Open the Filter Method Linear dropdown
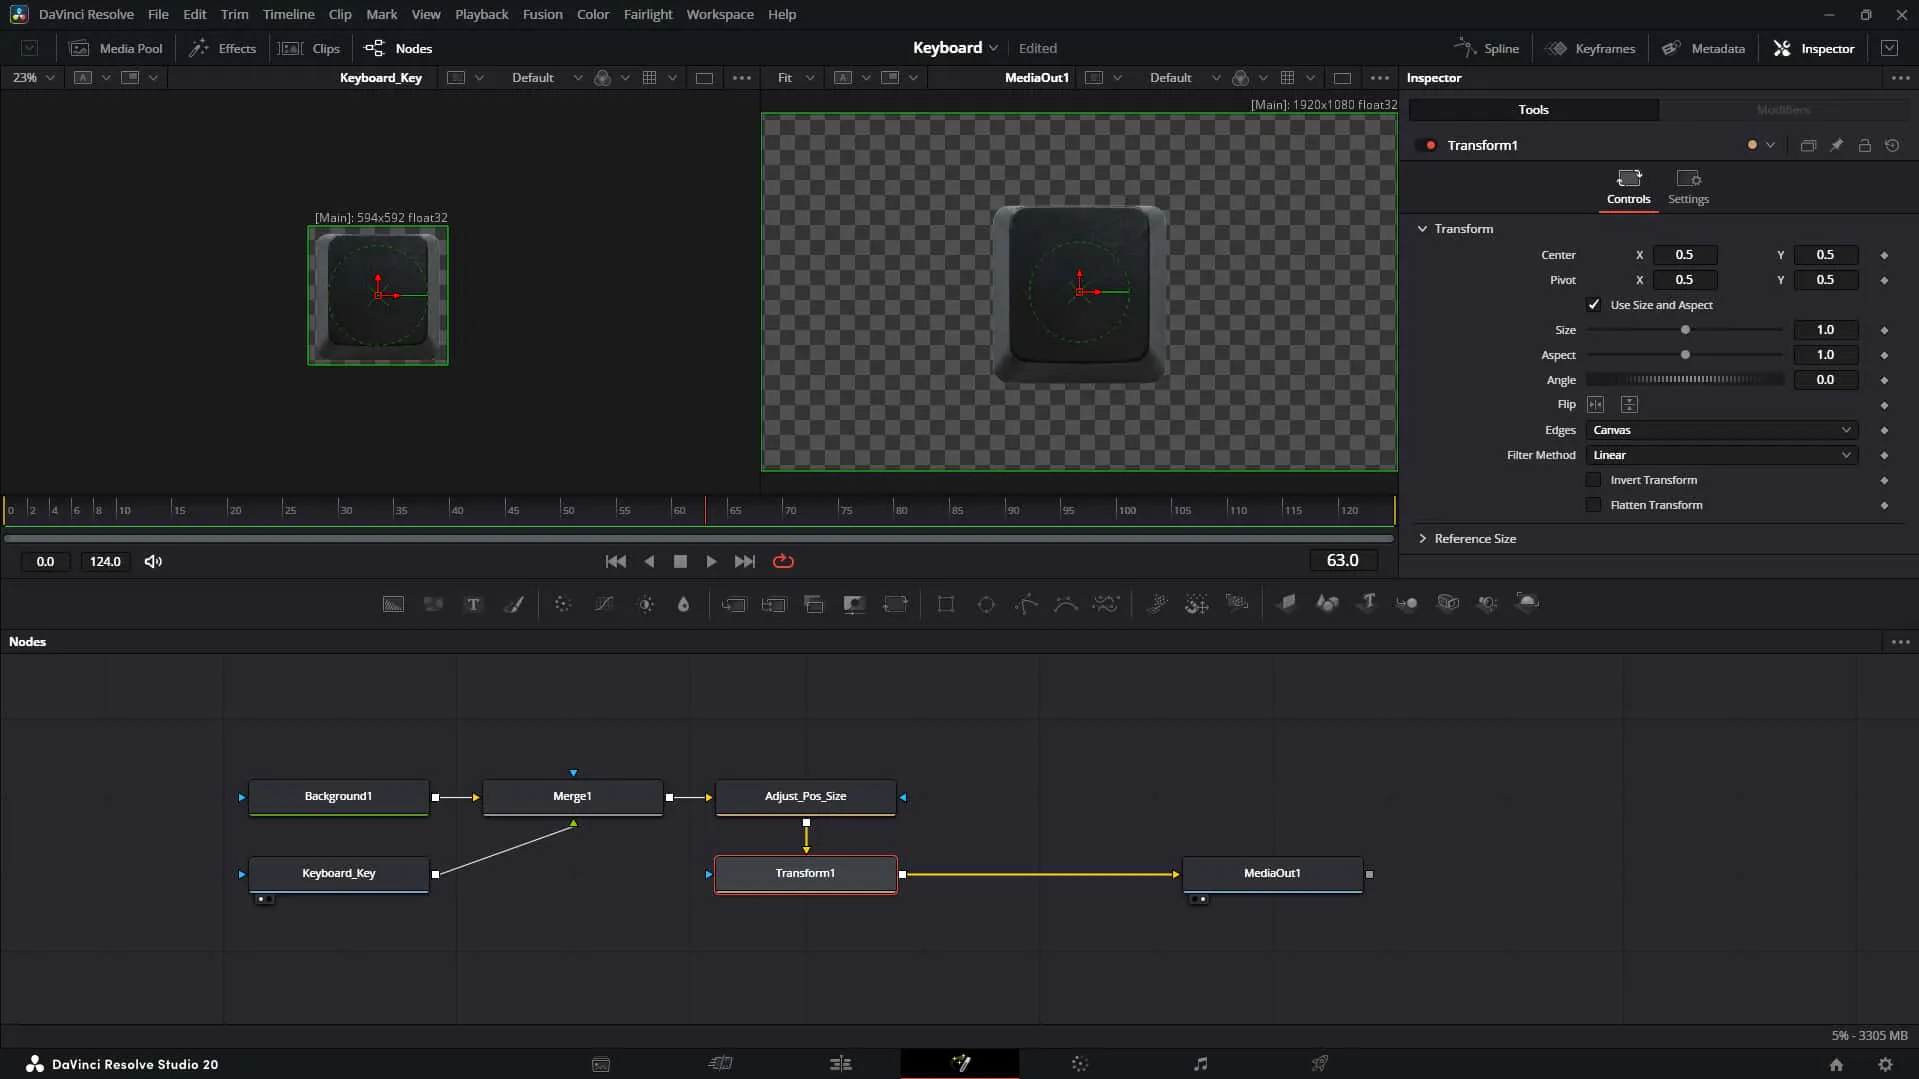Image resolution: width=1919 pixels, height=1079 pixels. point(1722,455)
